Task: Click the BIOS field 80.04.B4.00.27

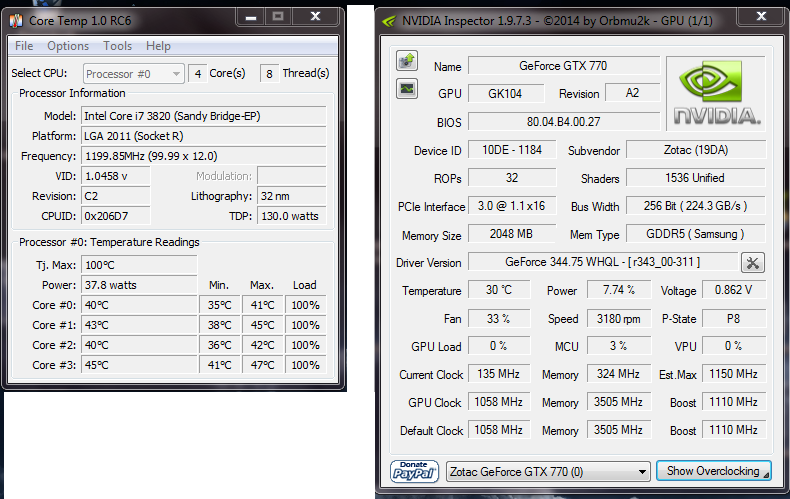Action: coord(564,121)
